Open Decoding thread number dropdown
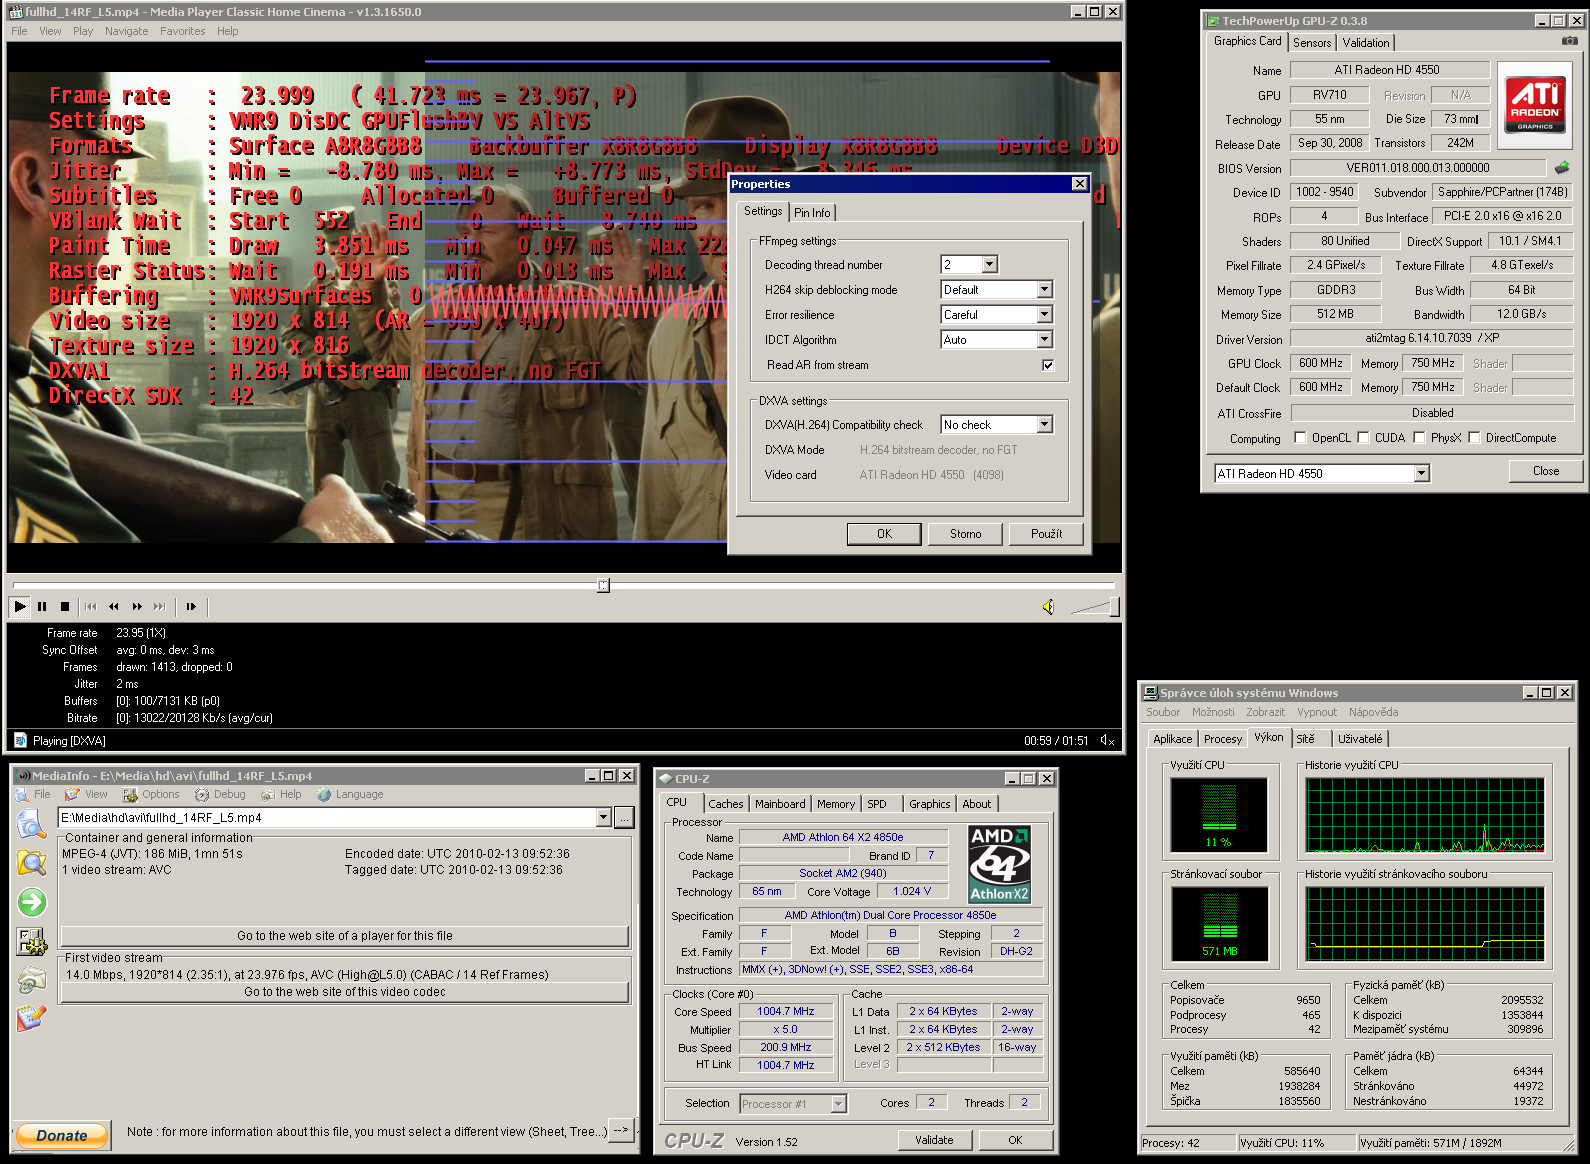Image resolution: width=1590 pixels, height=1164 pixels. (989, 265)
